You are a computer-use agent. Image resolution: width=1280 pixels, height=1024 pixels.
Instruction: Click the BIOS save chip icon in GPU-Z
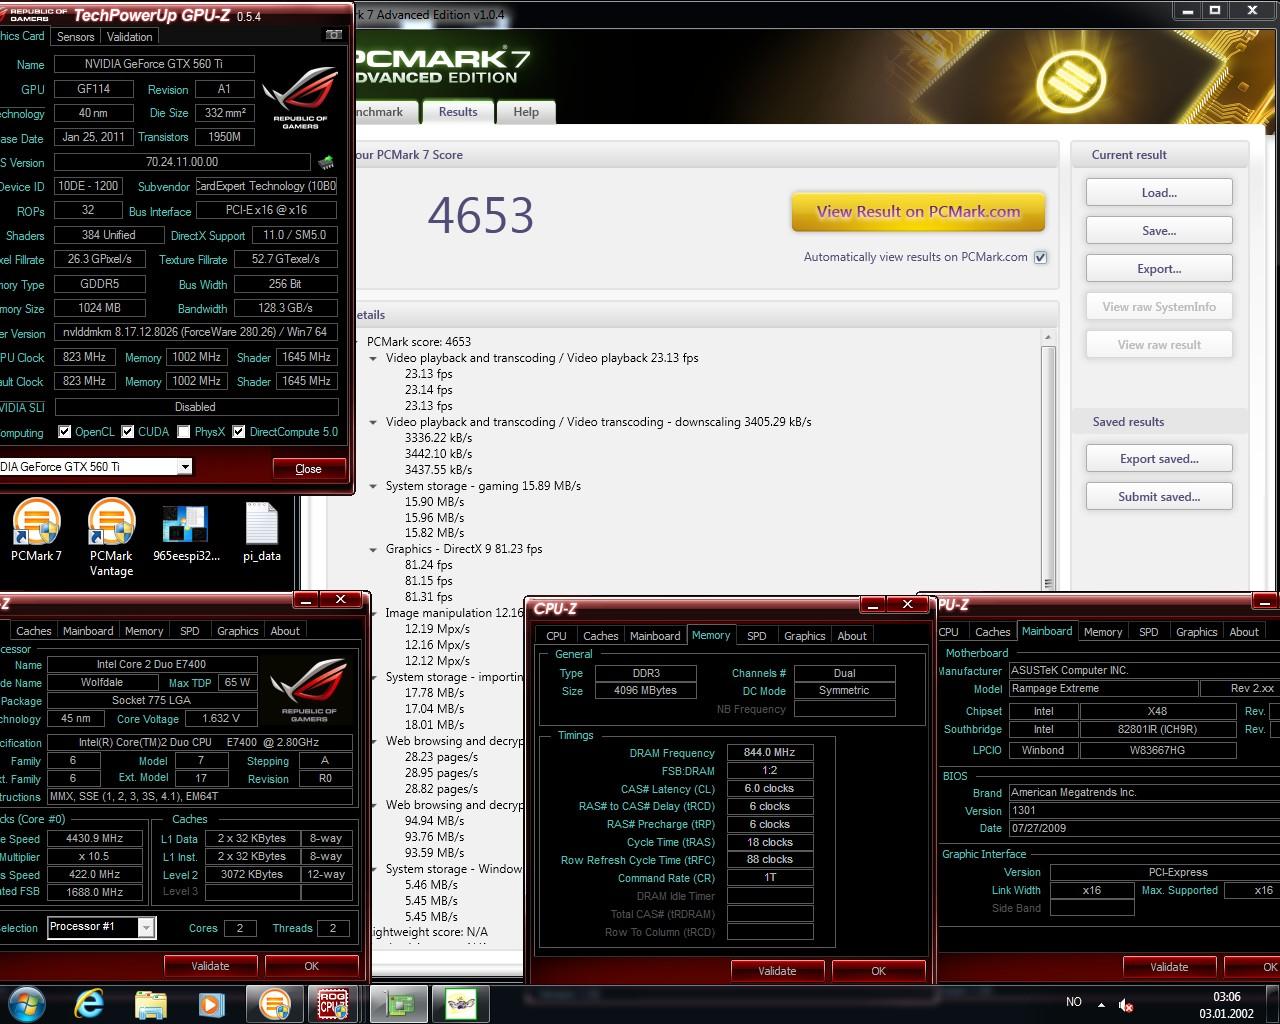click(x=326, y=162)
